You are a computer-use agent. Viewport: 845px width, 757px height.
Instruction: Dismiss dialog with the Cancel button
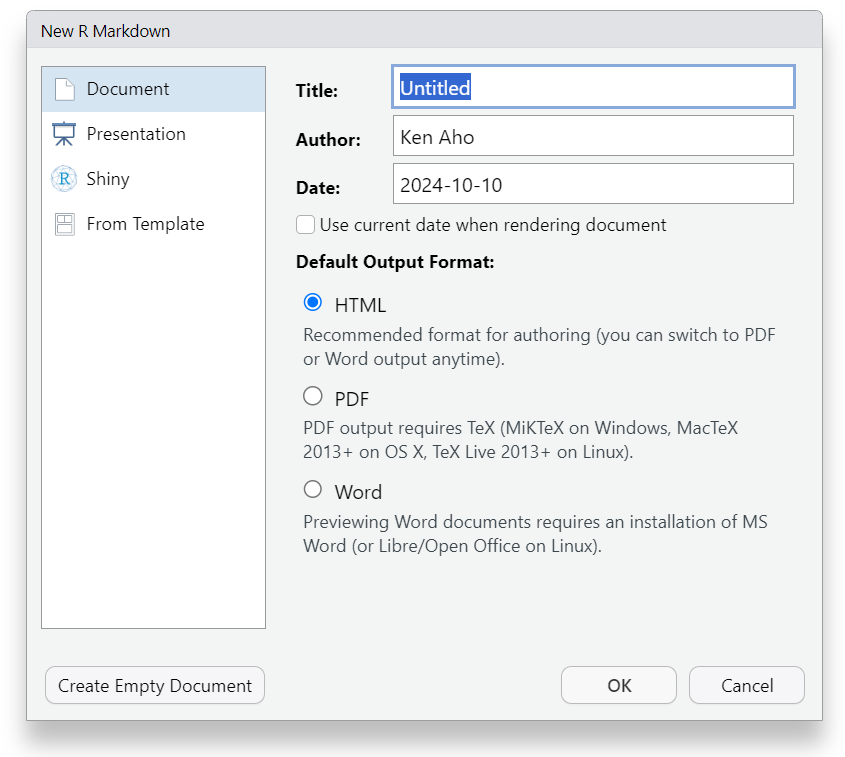(747, 685)
